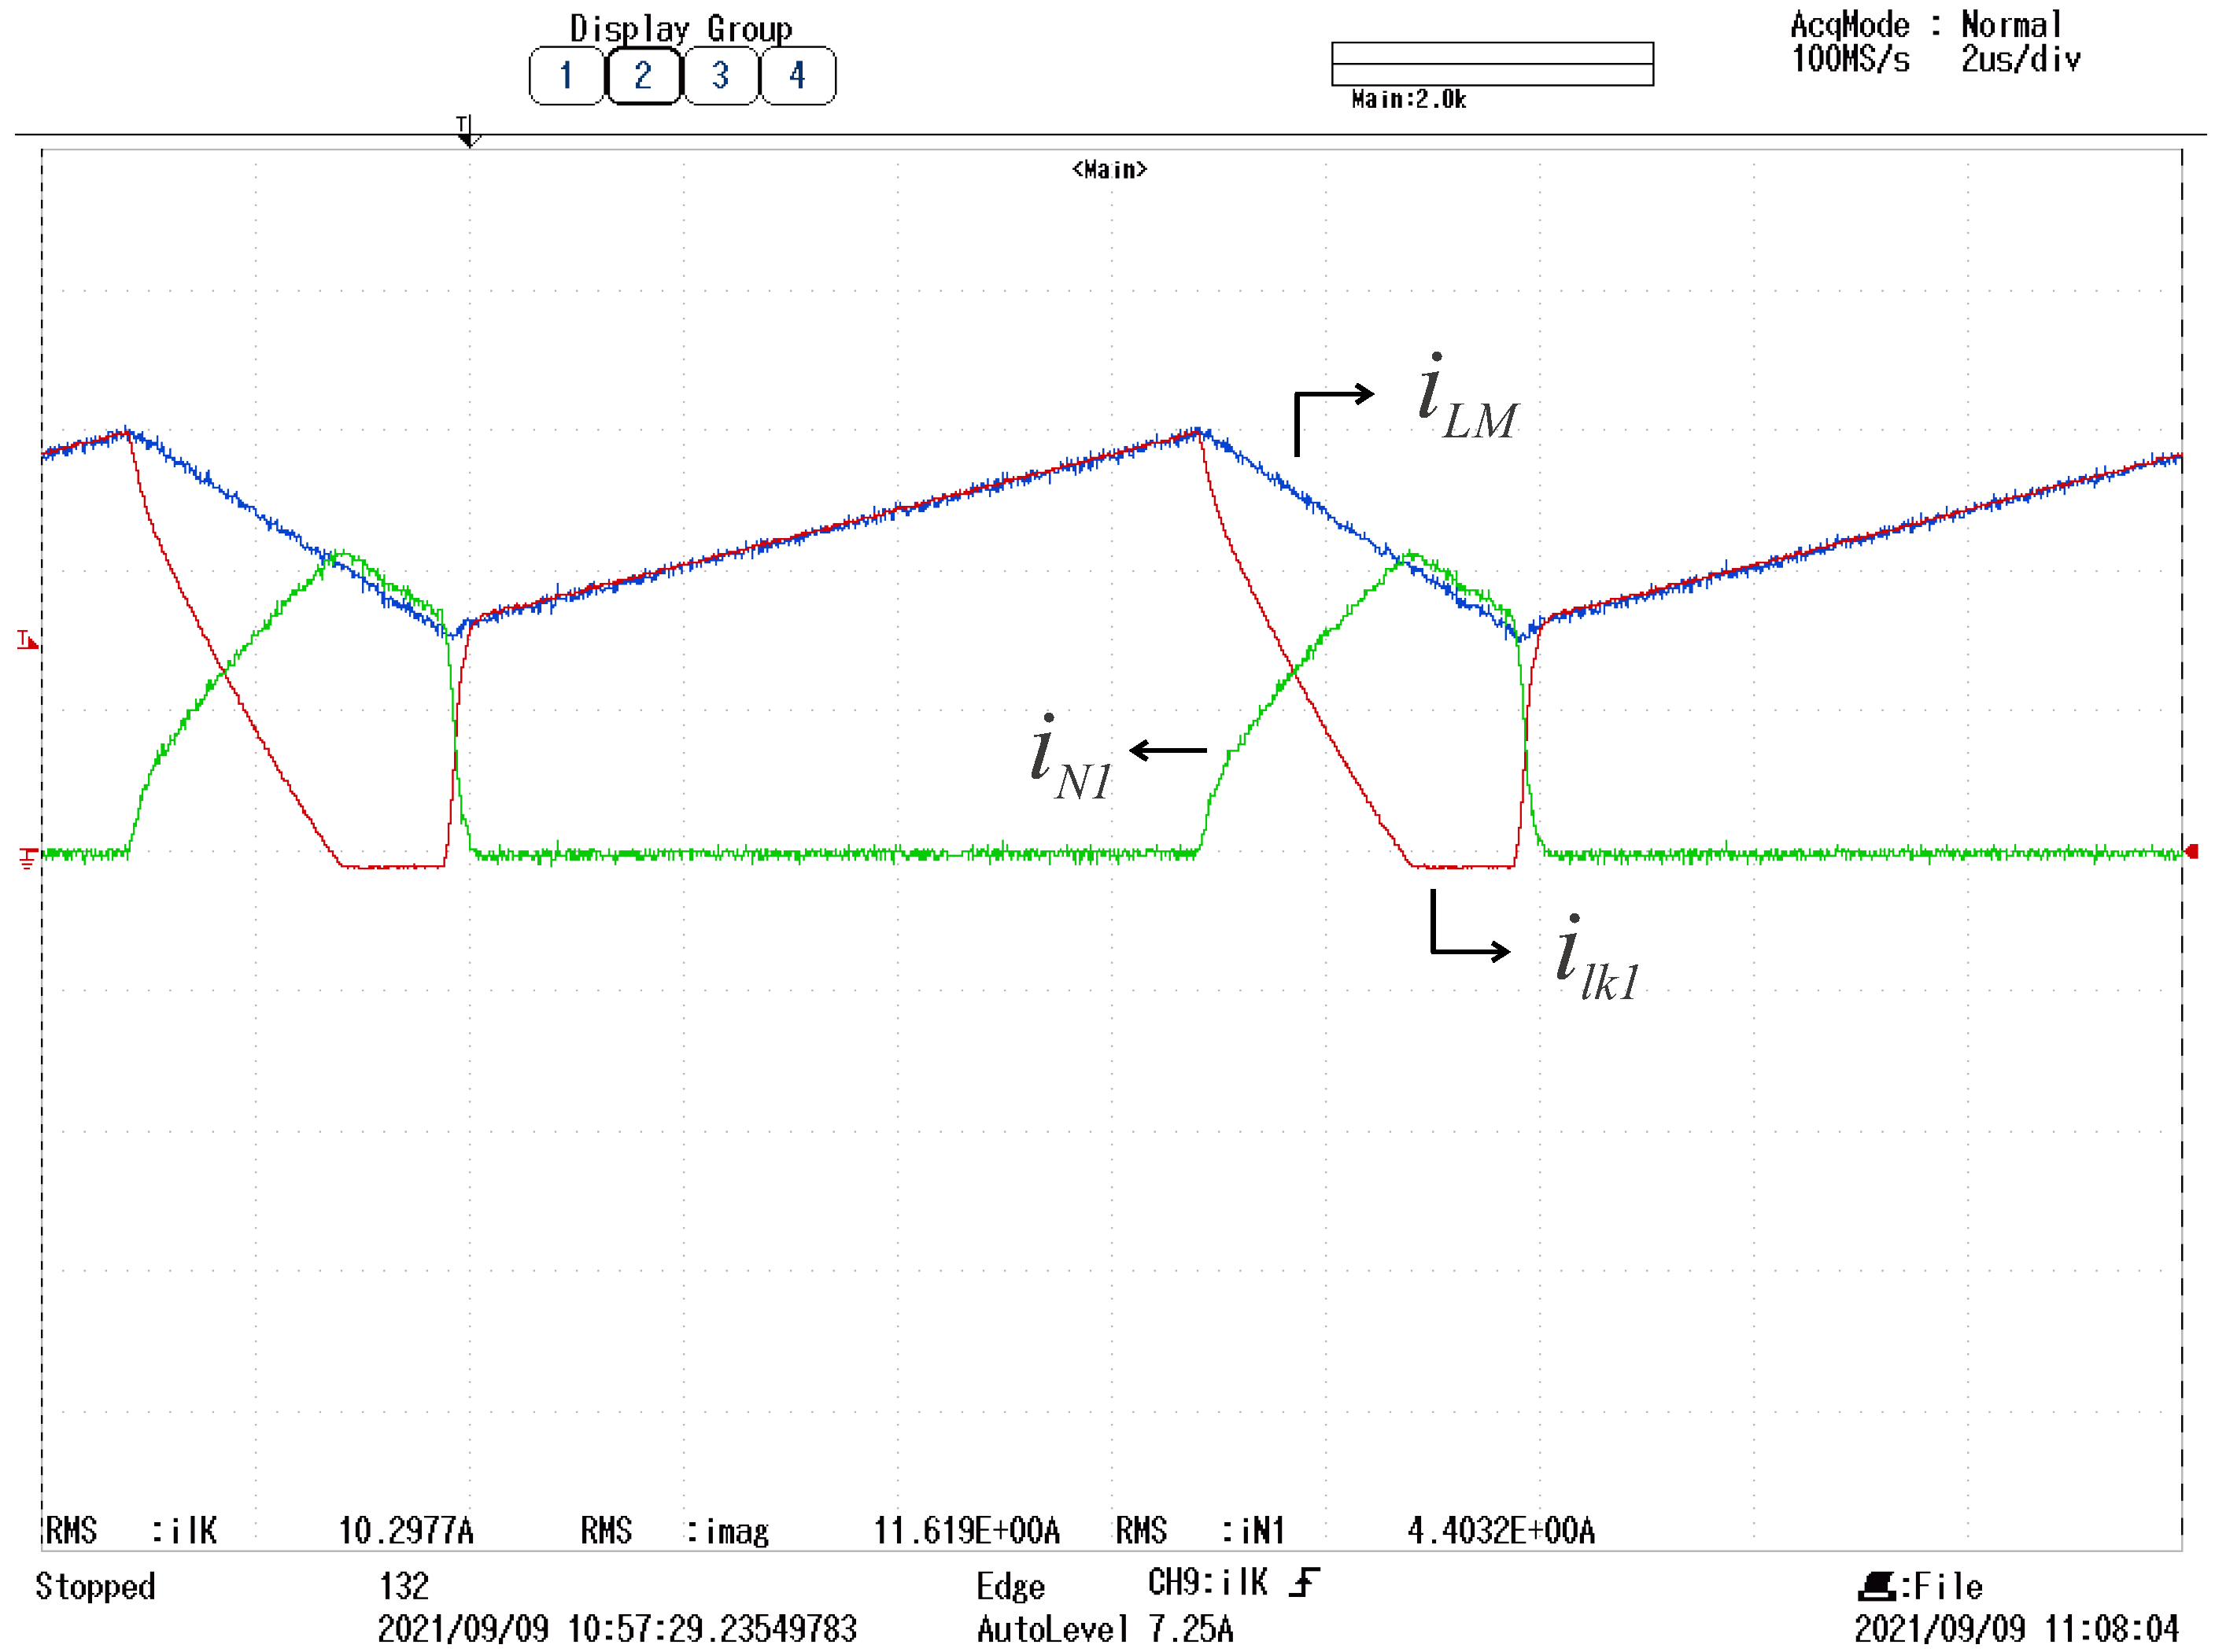Screen dimensions: 2215x1652
Task: Click the ground reference marker on left edge
Action: [x=27, y=857]
